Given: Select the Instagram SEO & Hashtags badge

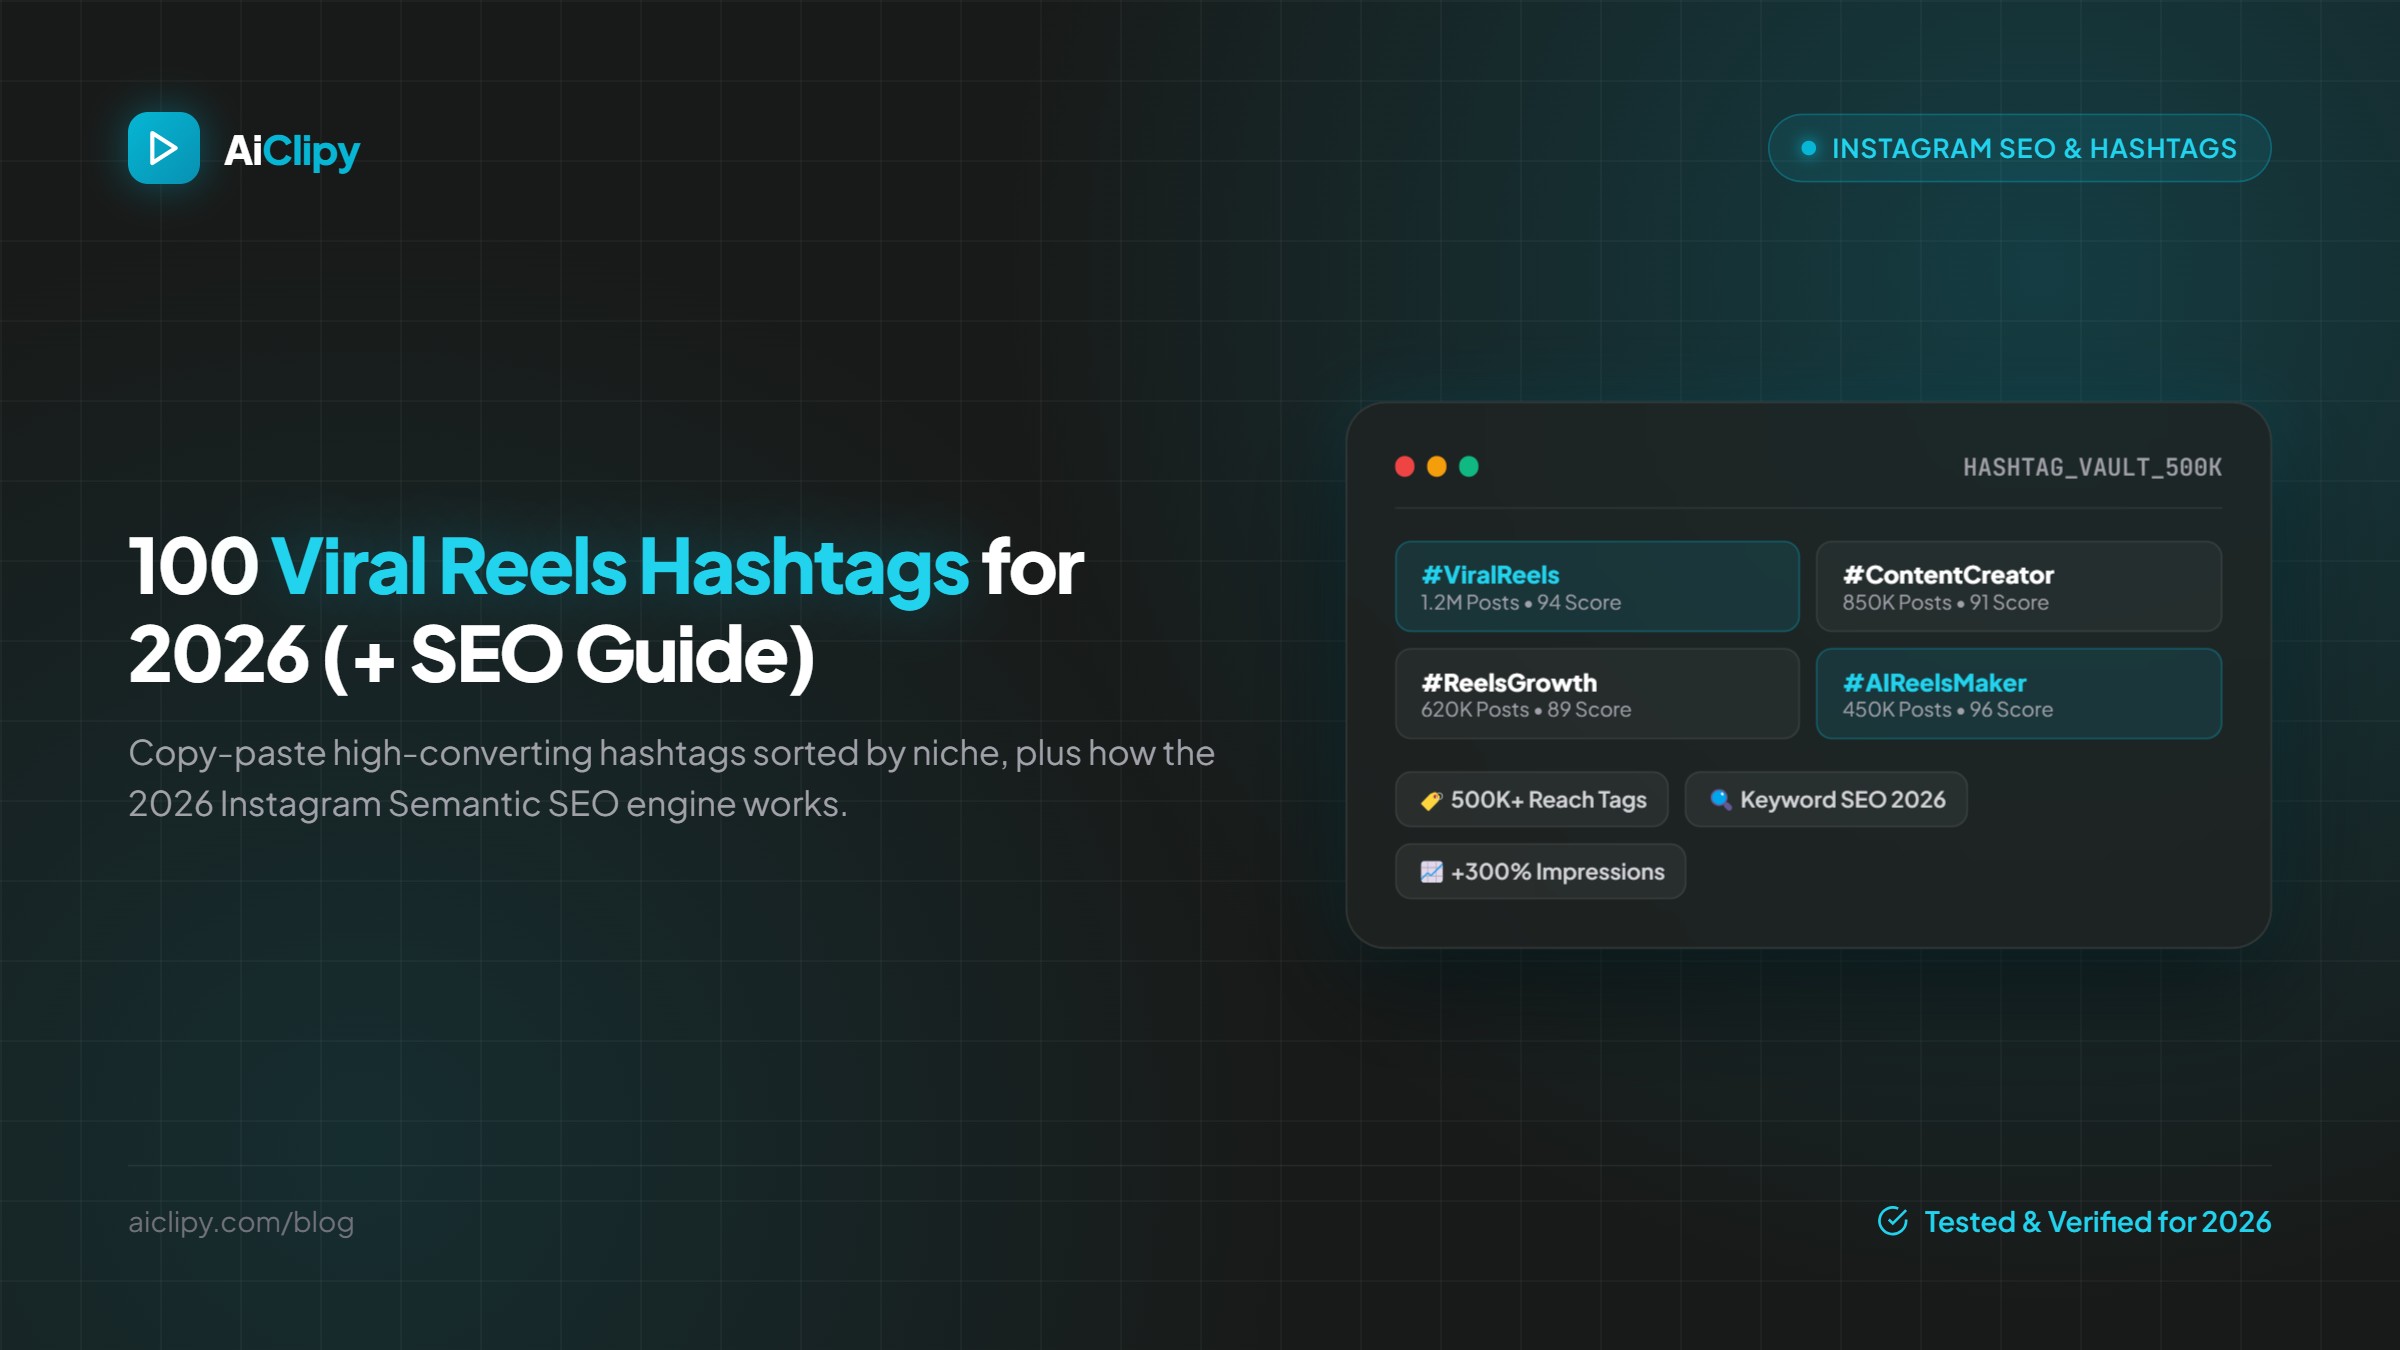Looking at the screenshot, I should pyautogui.click(x=2019, y=148).
